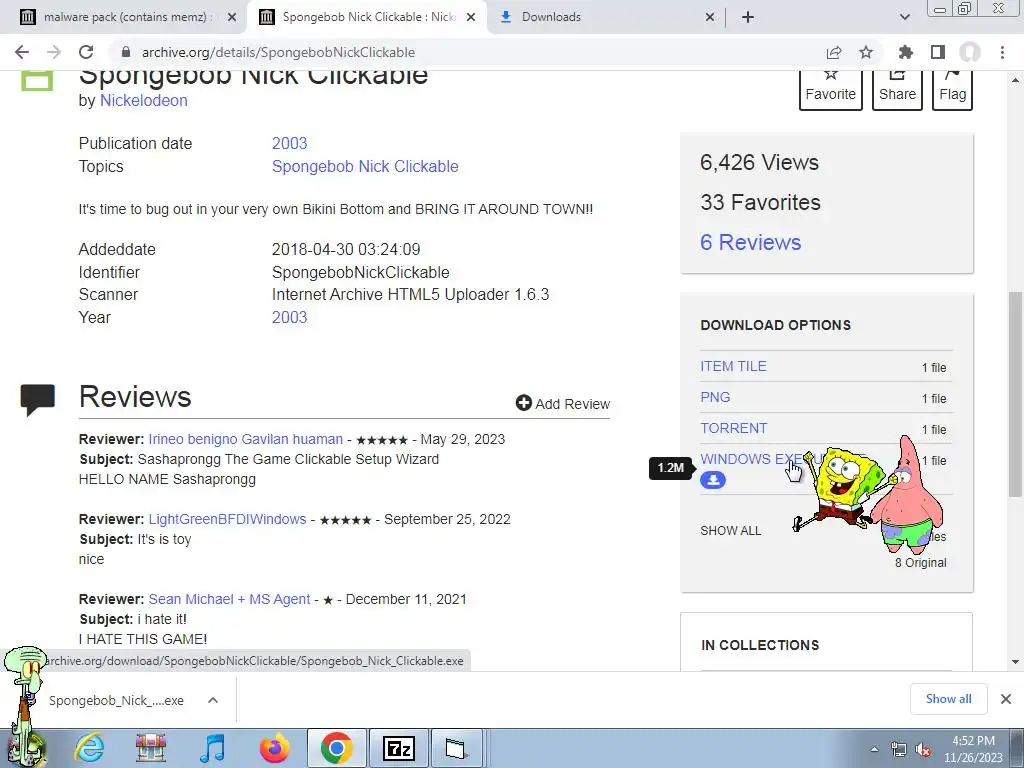Open Spongebob Nick Clickable topic link
Viewport: 1024px width, 768px height.
365,167
